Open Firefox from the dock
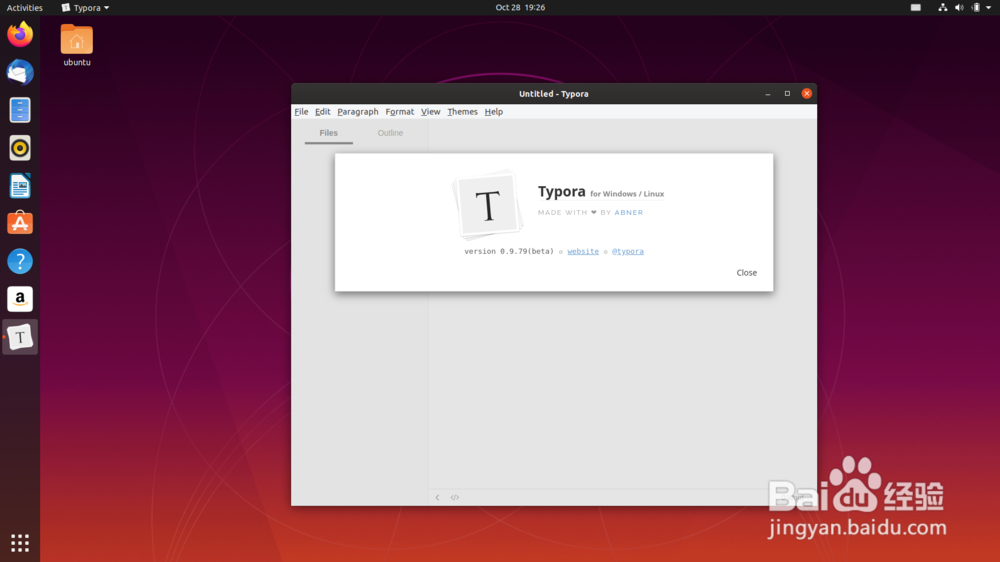1000x562 pixels. (x=20, y=34)
